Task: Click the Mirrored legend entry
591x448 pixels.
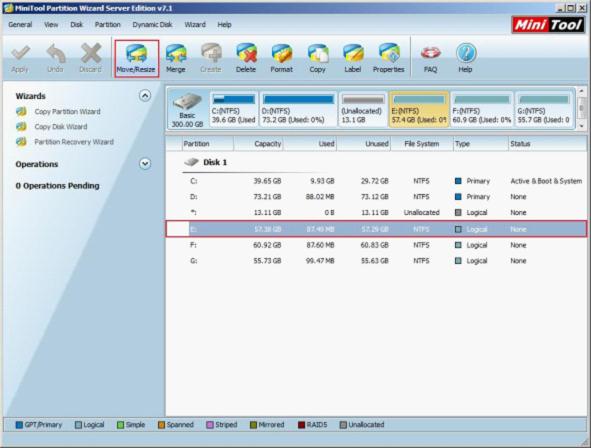Action: pyautogui.click(x=267, y=425)
